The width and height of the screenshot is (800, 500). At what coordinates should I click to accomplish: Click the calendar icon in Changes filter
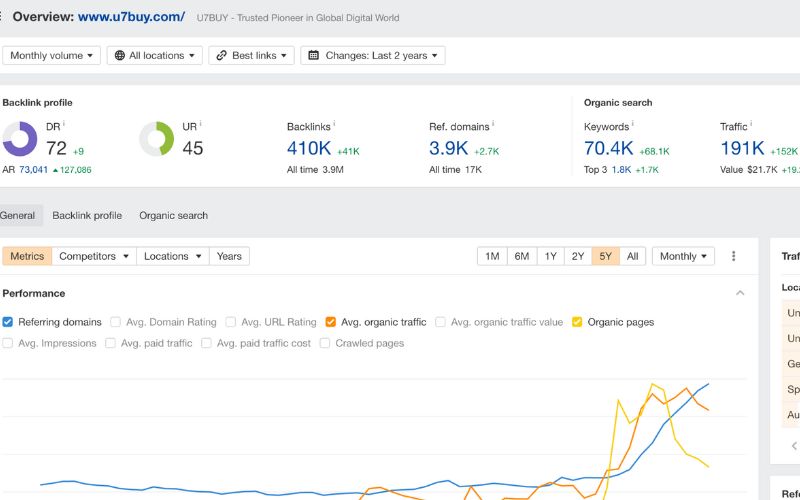(x=314, y=55)
